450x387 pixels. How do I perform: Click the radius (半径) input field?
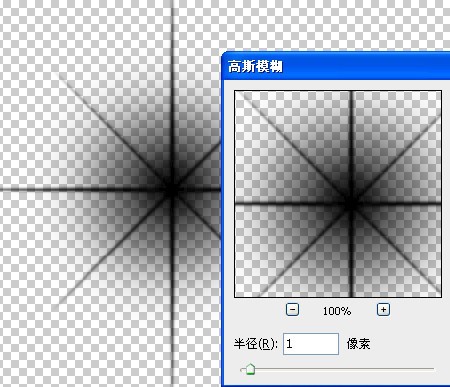click(x=311, y=344)
